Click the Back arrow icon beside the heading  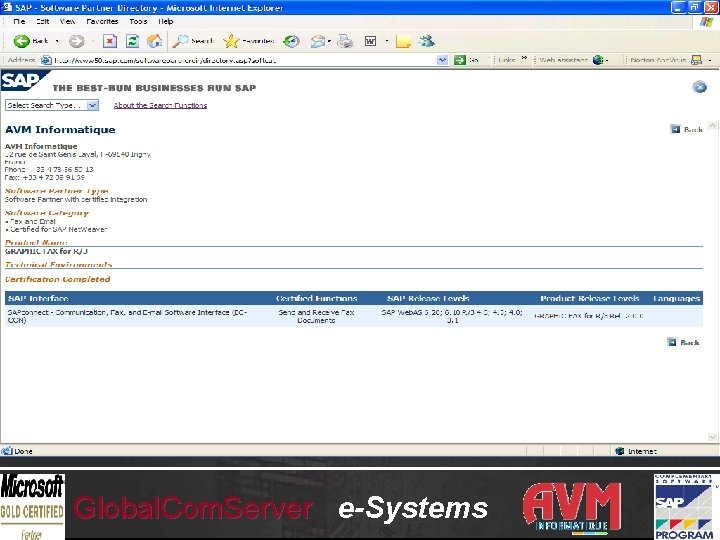[675, 129]
